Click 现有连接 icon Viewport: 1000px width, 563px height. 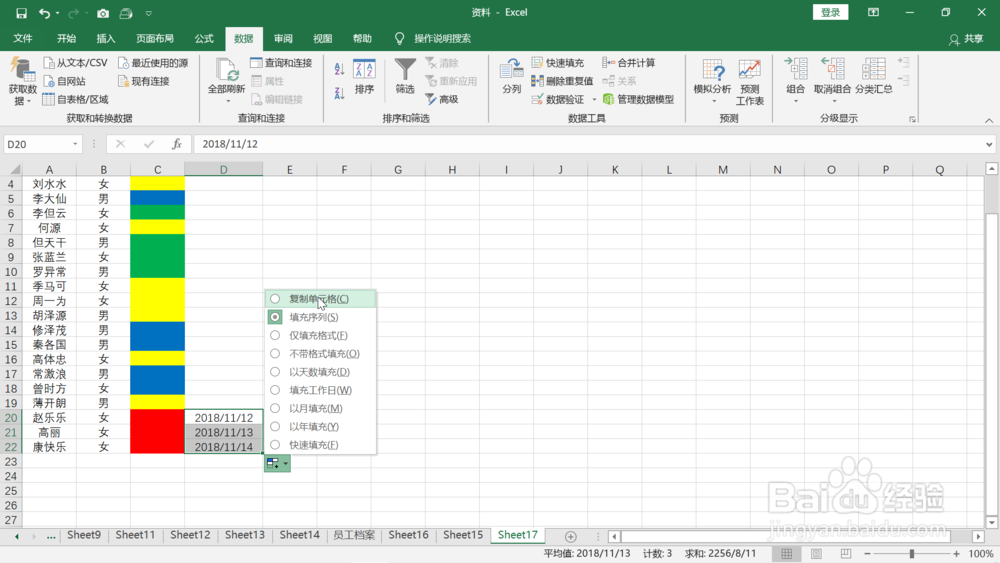[124, 81]
